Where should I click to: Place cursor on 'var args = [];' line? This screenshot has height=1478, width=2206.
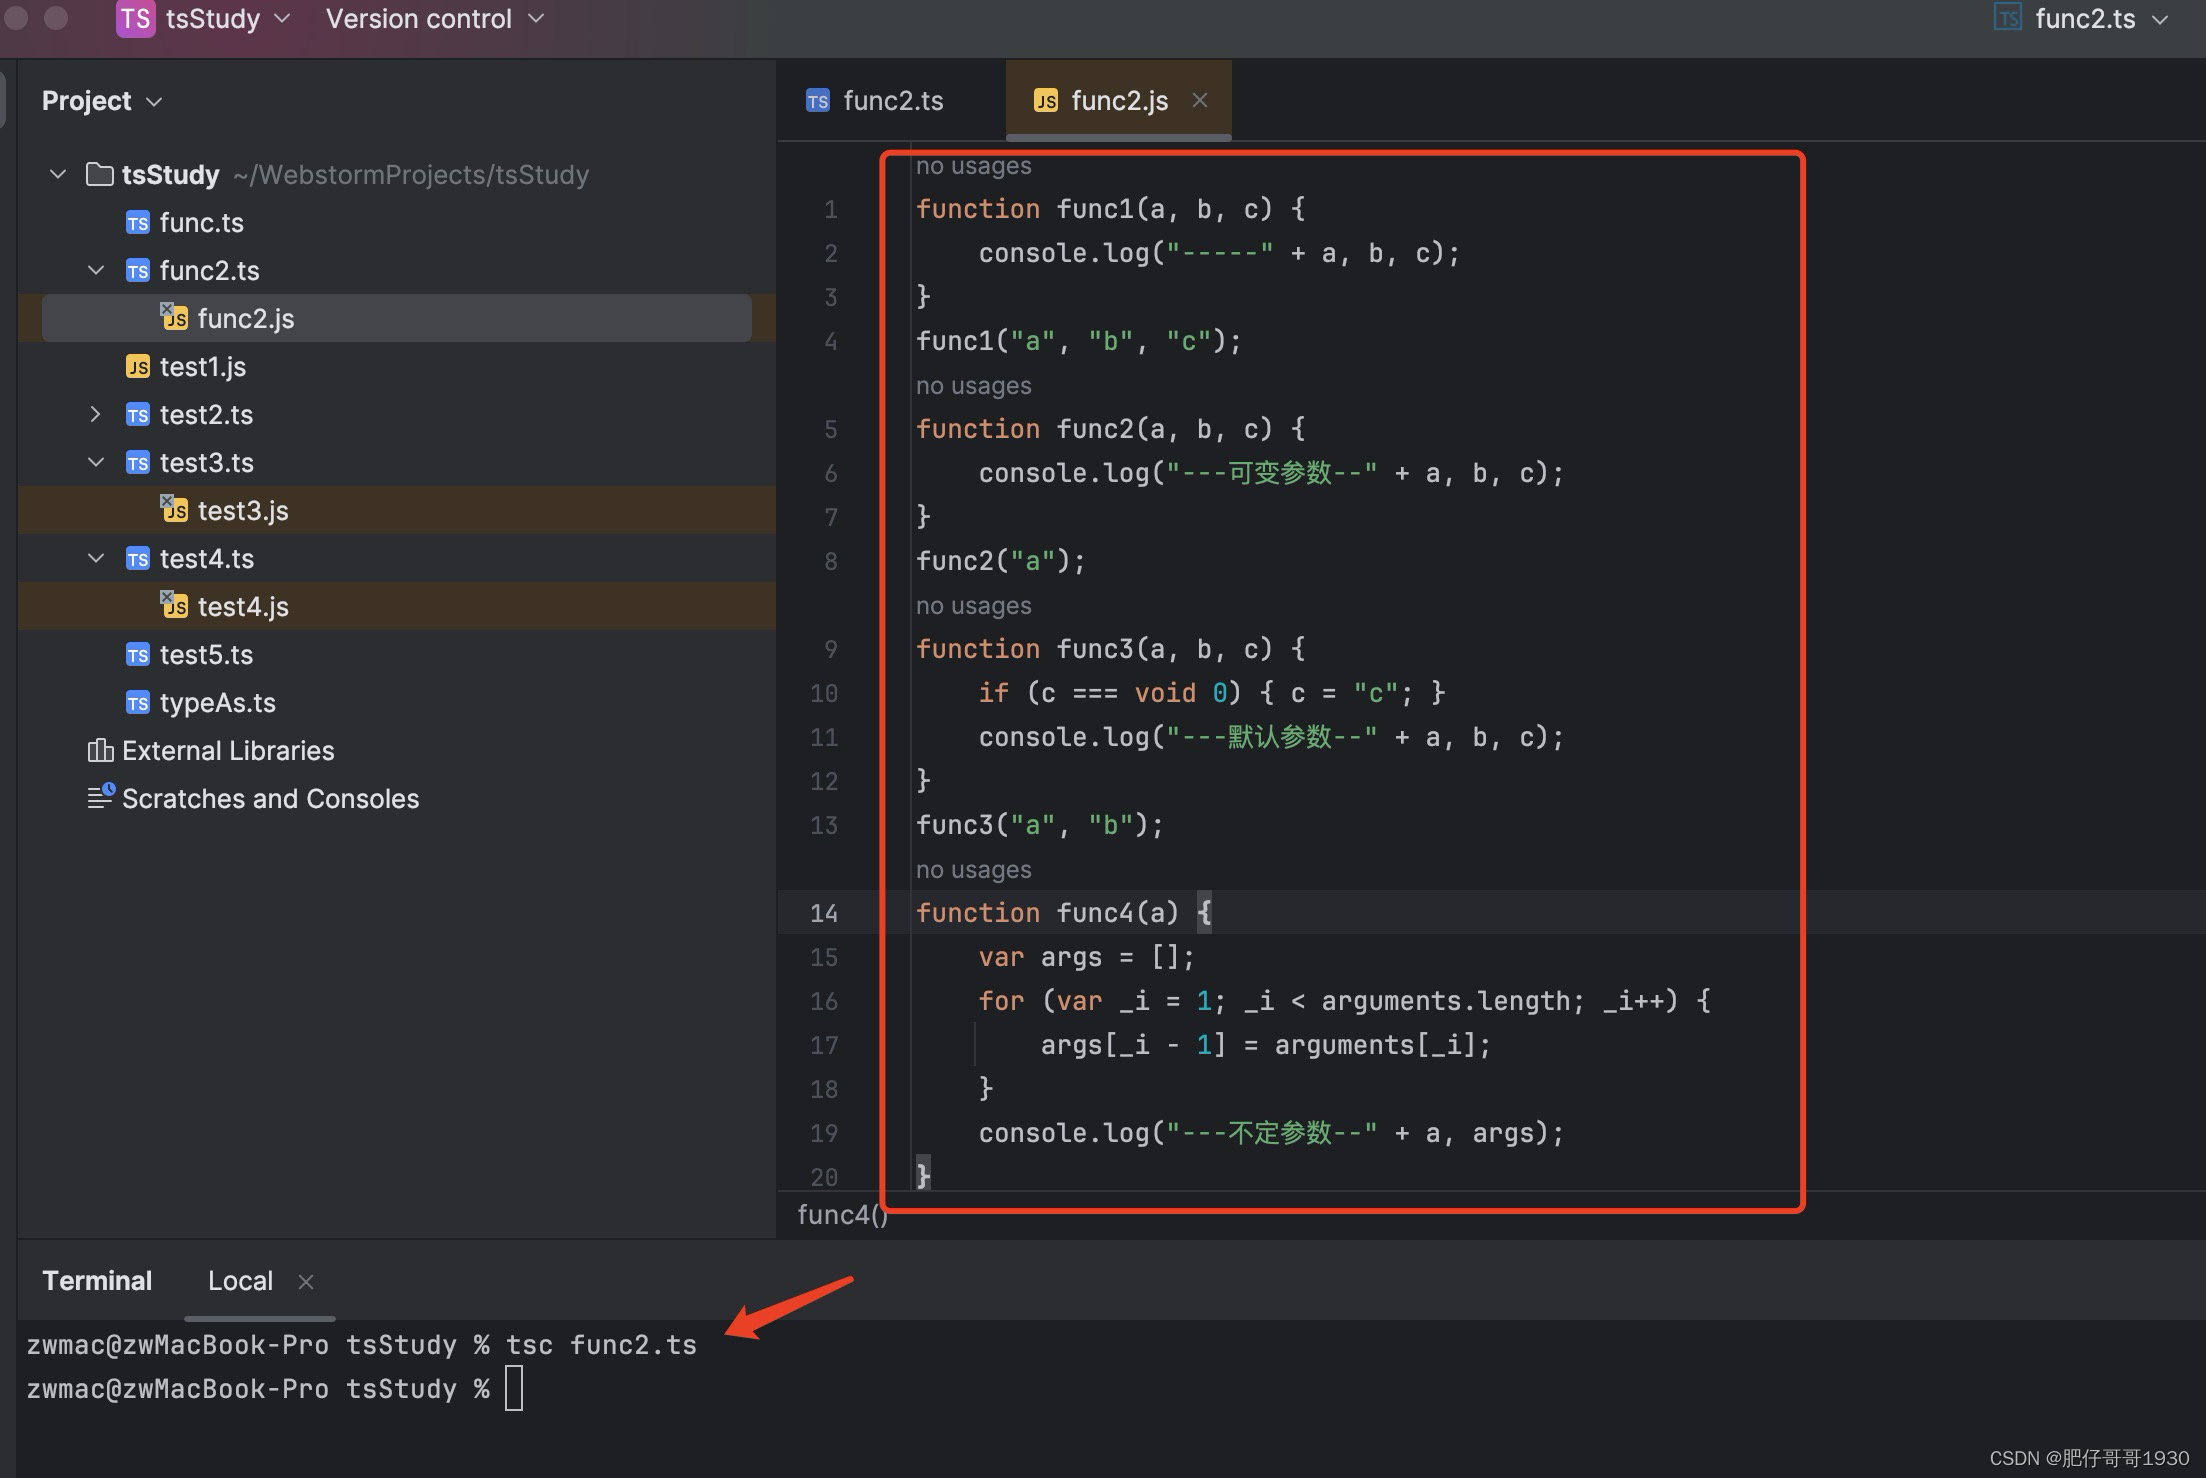(1086, 957)
